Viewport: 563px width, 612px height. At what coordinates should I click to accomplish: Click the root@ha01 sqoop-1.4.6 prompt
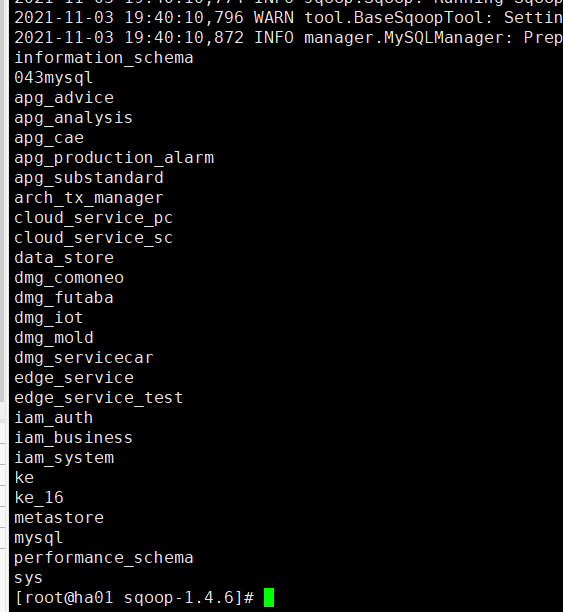coord(134,598)
